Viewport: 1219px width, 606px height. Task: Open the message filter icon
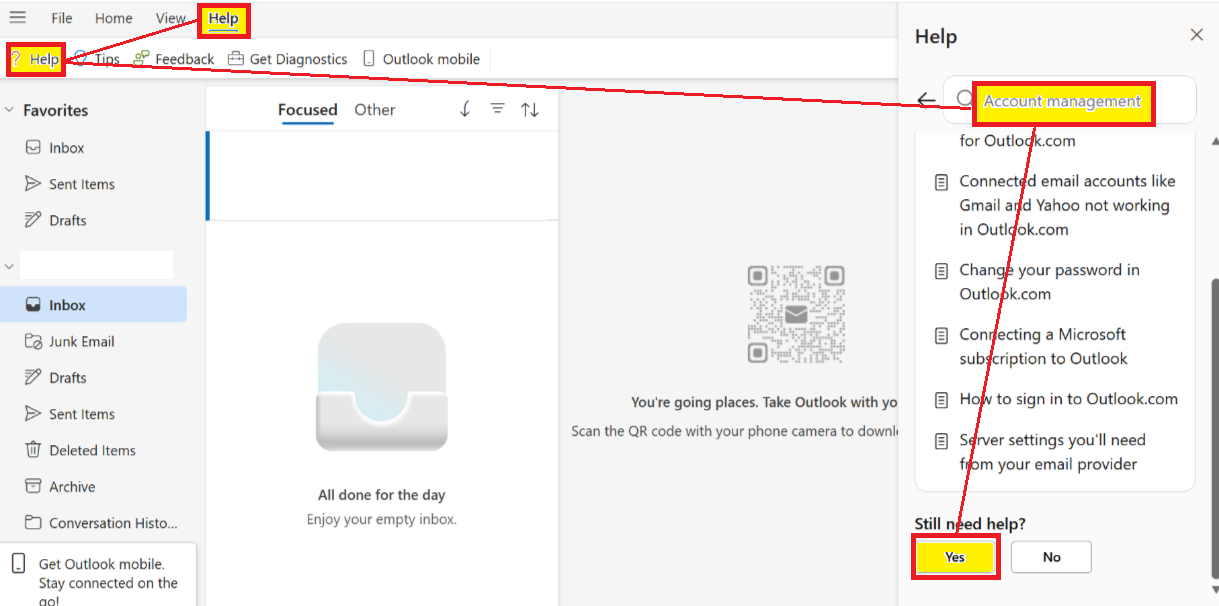[497, 109]
